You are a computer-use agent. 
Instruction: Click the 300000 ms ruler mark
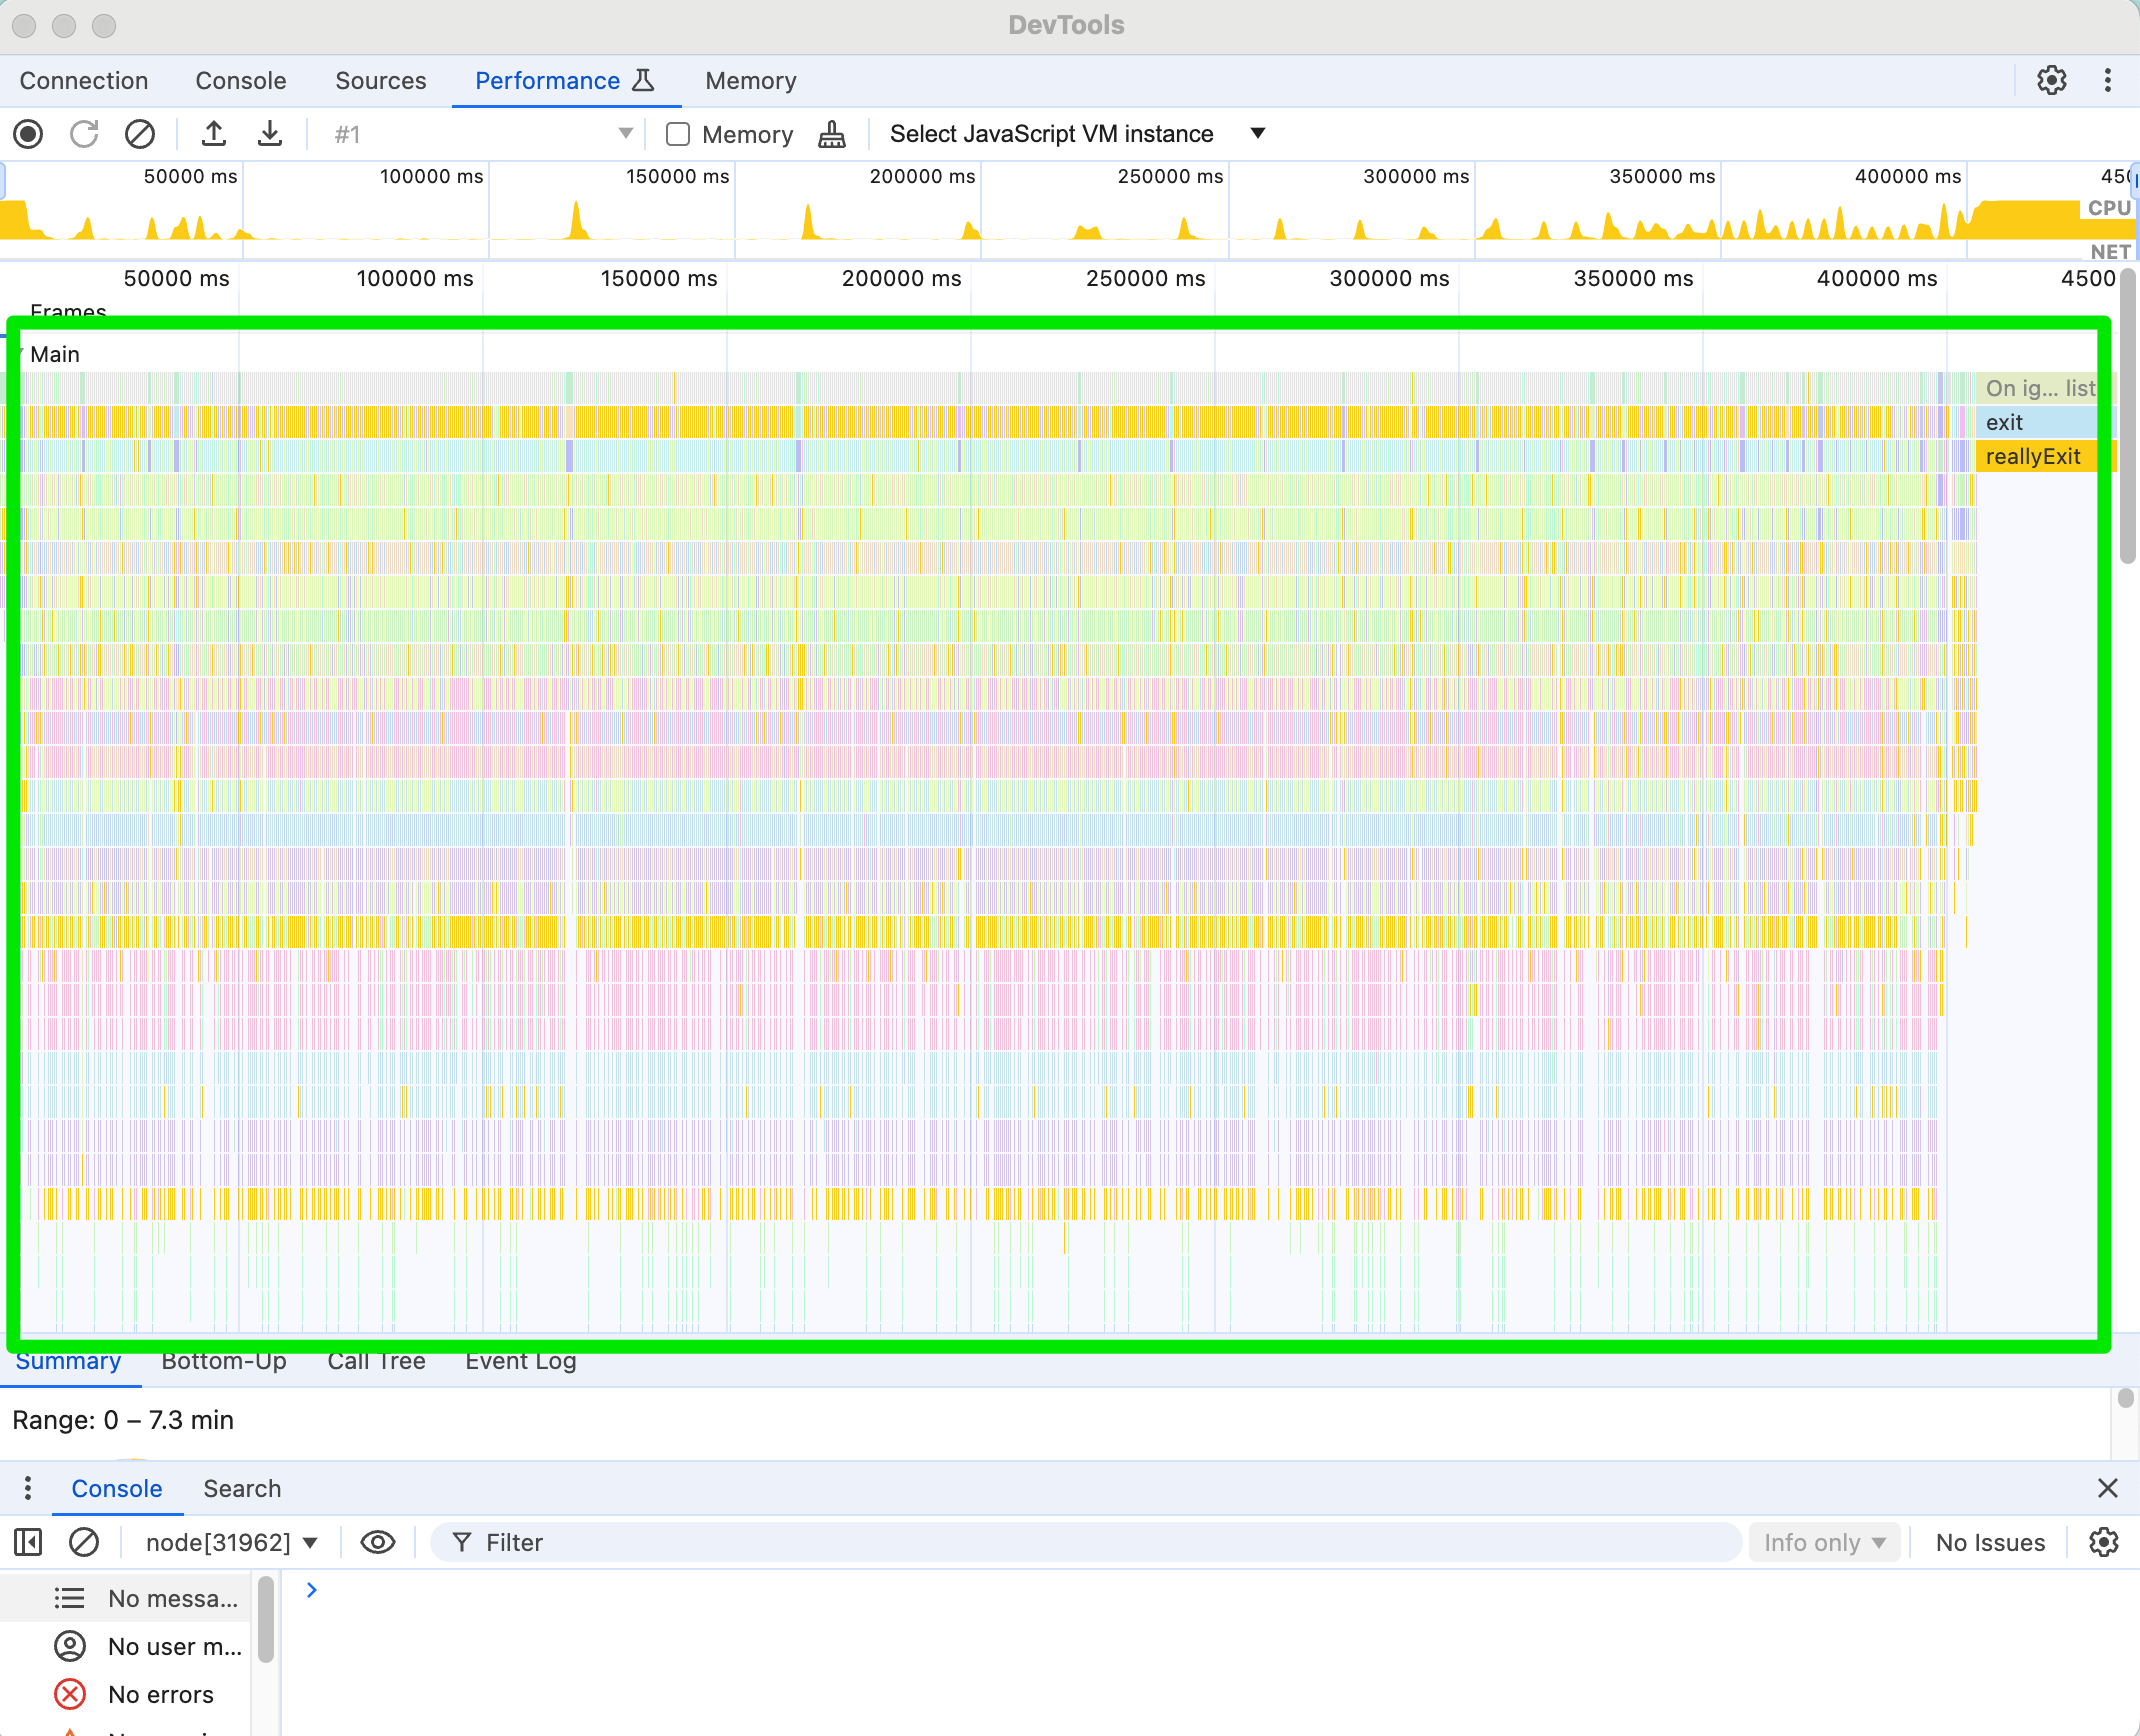click(1388, 278)
